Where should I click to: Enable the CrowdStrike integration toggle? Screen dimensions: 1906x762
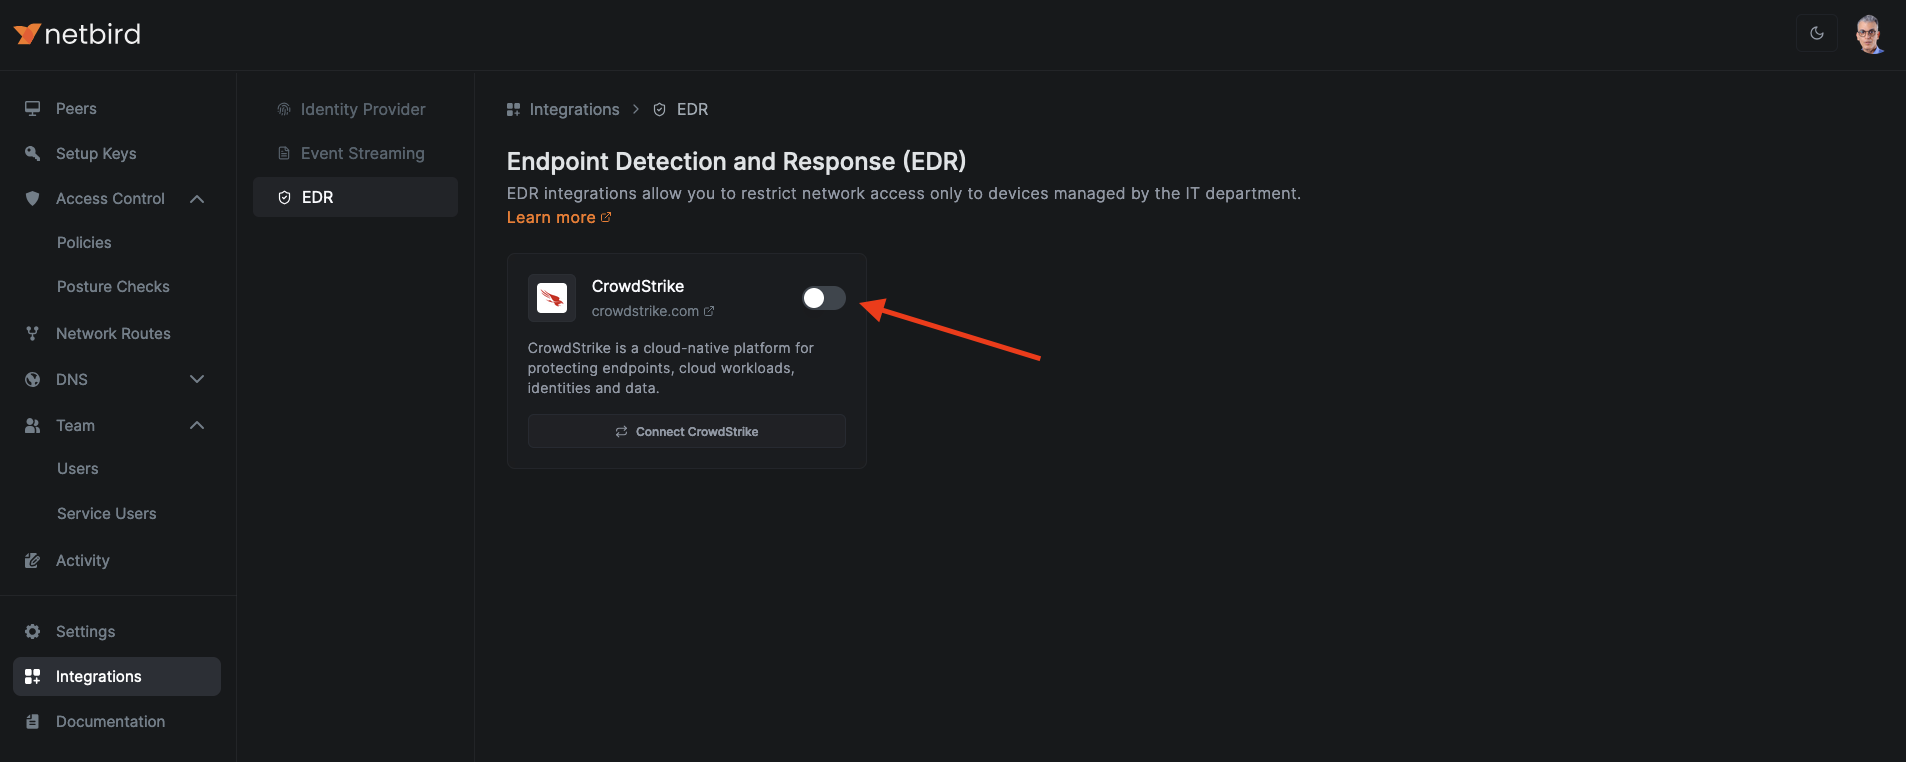(x=824, y=298)
